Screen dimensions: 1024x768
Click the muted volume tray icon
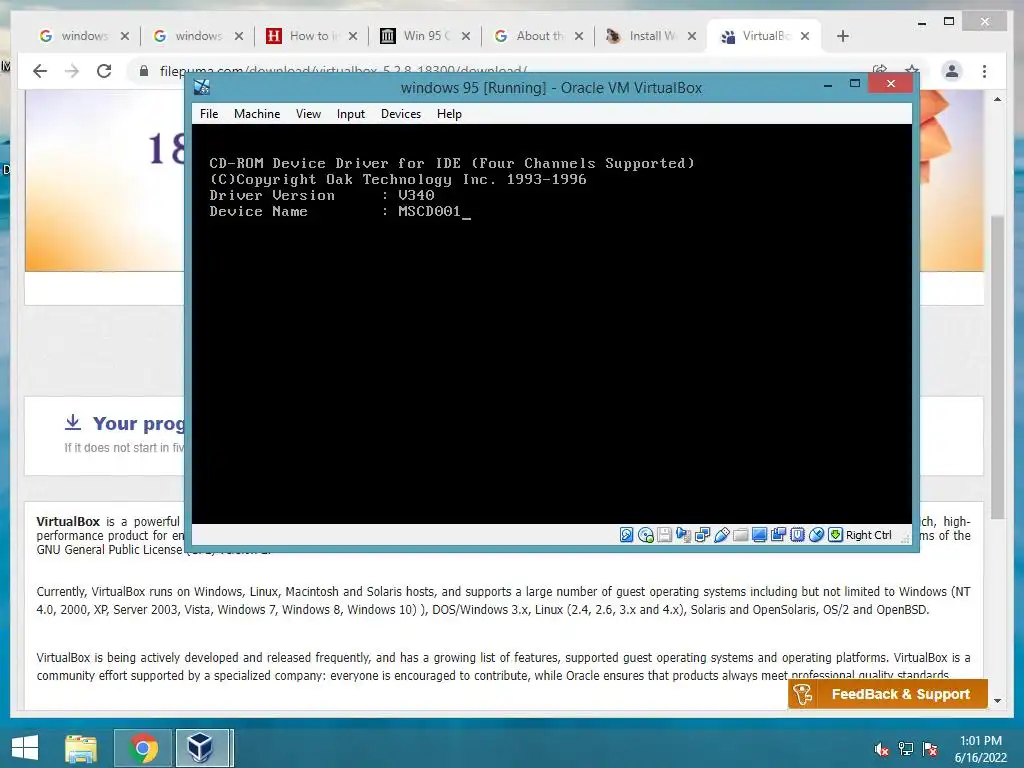pos(882,749)
